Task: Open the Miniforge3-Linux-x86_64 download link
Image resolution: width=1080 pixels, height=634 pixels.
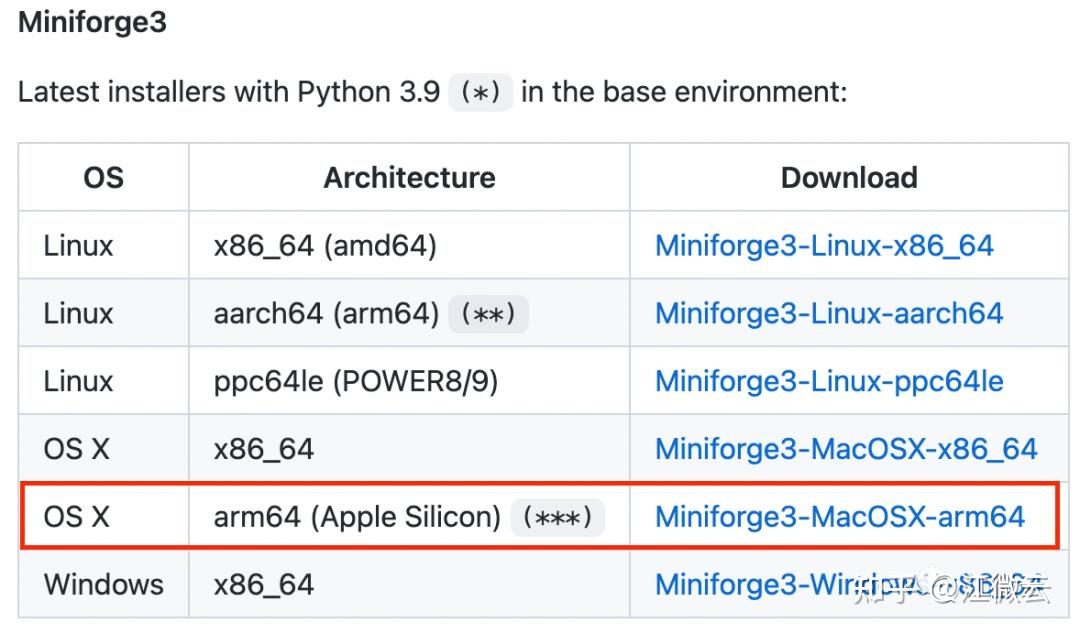Action: [x=824, y=246]
